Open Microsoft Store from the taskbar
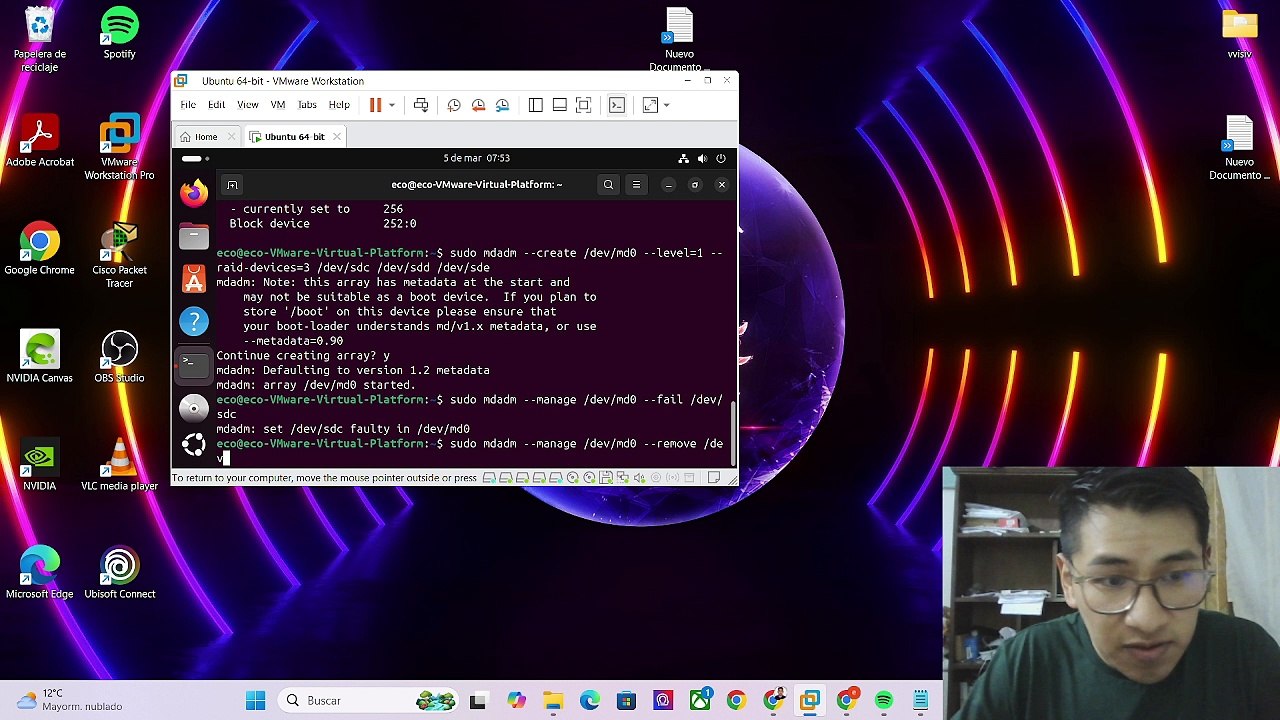1280x720 pixels. 626,700
